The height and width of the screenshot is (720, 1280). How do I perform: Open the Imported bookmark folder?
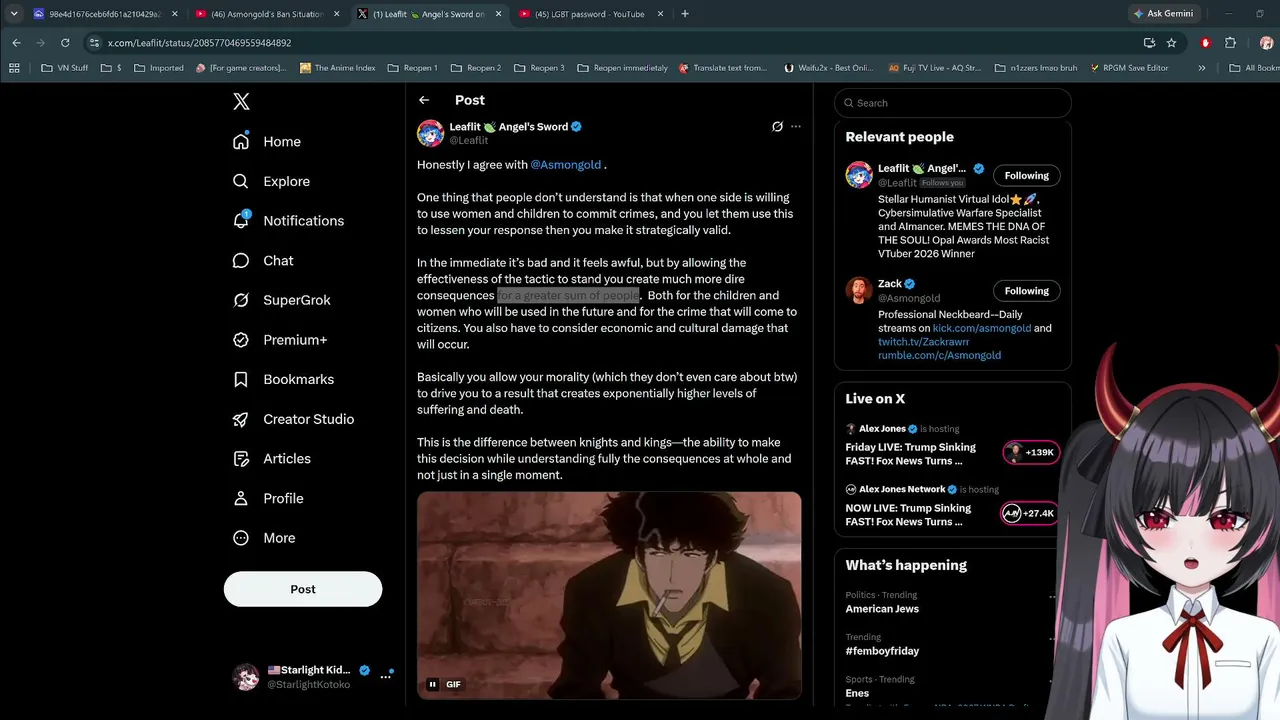coord(159,68)
